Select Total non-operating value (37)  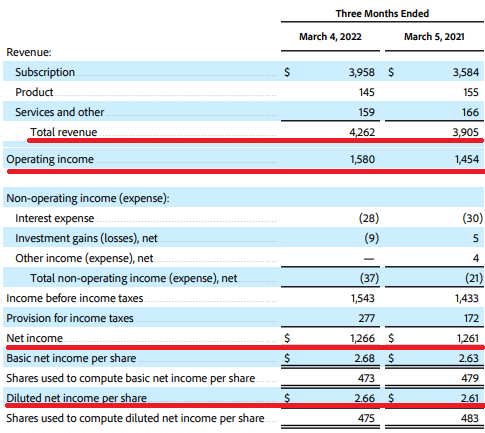click(x=369, y=278)
